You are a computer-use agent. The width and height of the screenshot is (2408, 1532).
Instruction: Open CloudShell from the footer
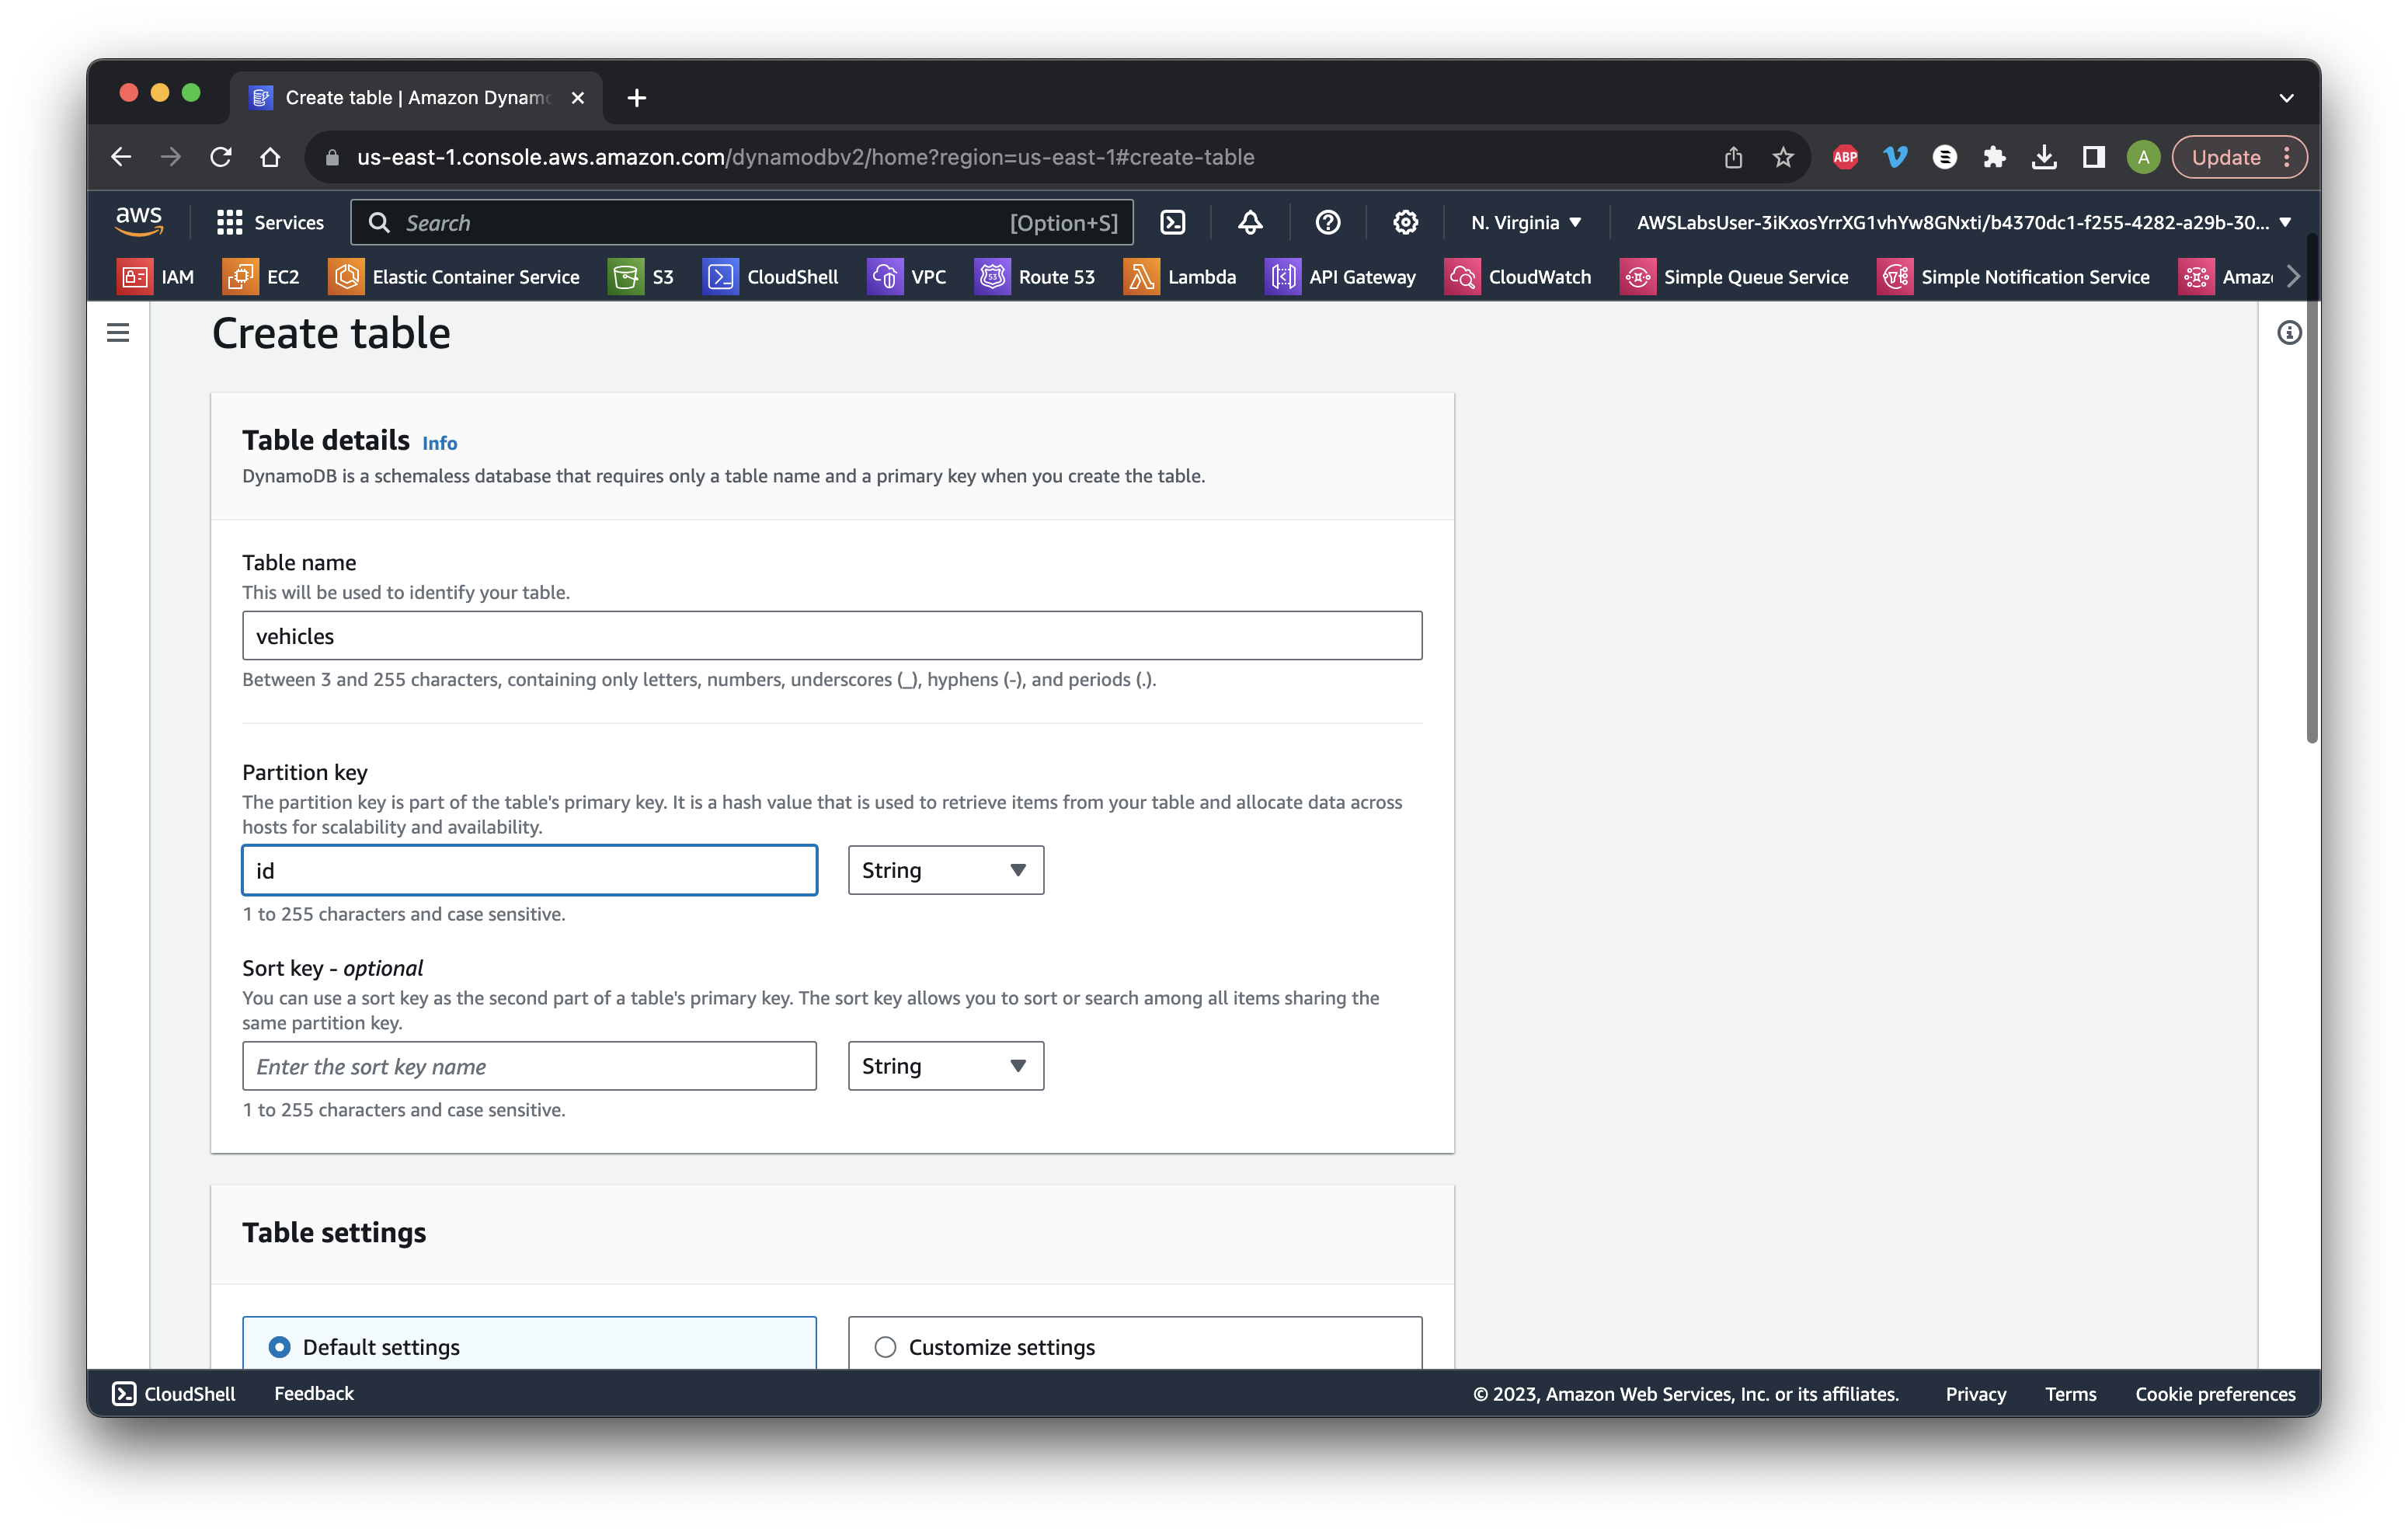click(x=174, y=1394)
